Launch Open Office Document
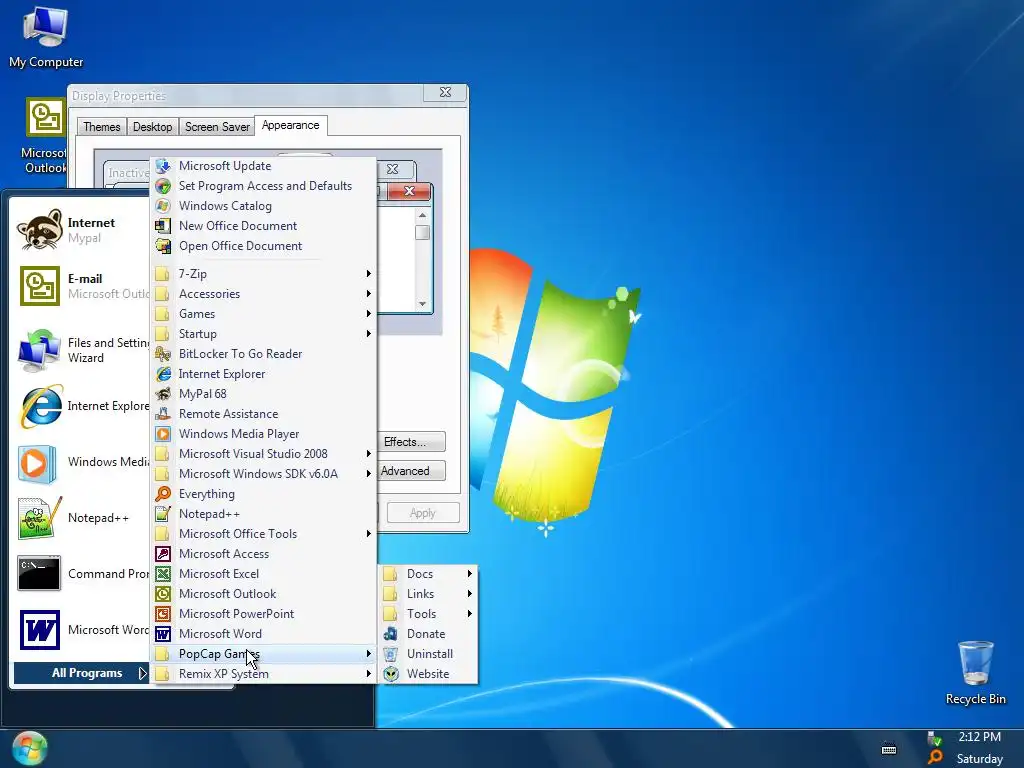1024x768 pixels. point(264,246)
